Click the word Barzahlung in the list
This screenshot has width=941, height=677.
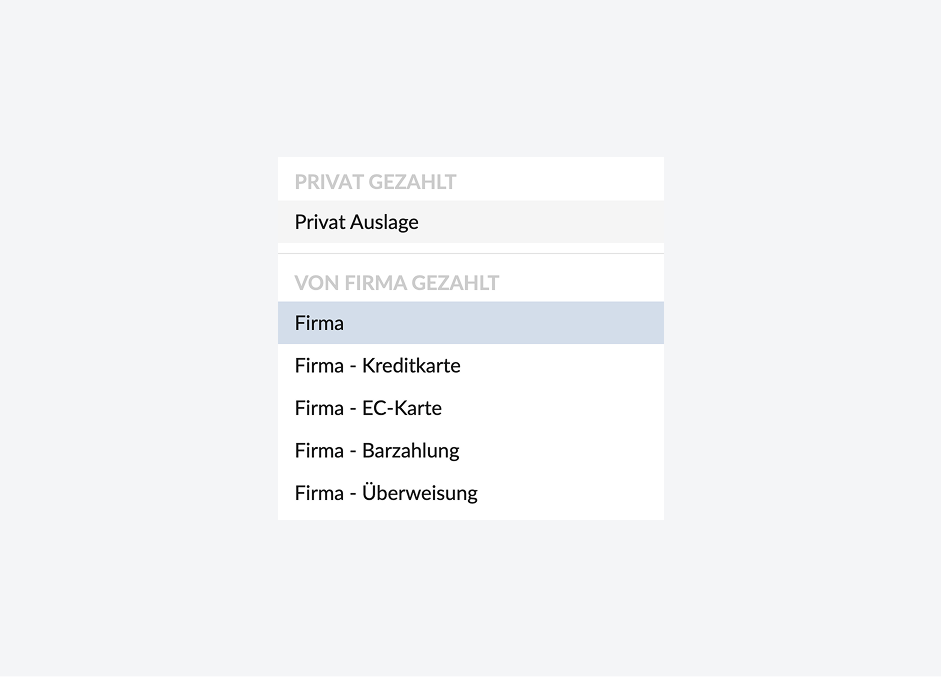pos(410,451)
